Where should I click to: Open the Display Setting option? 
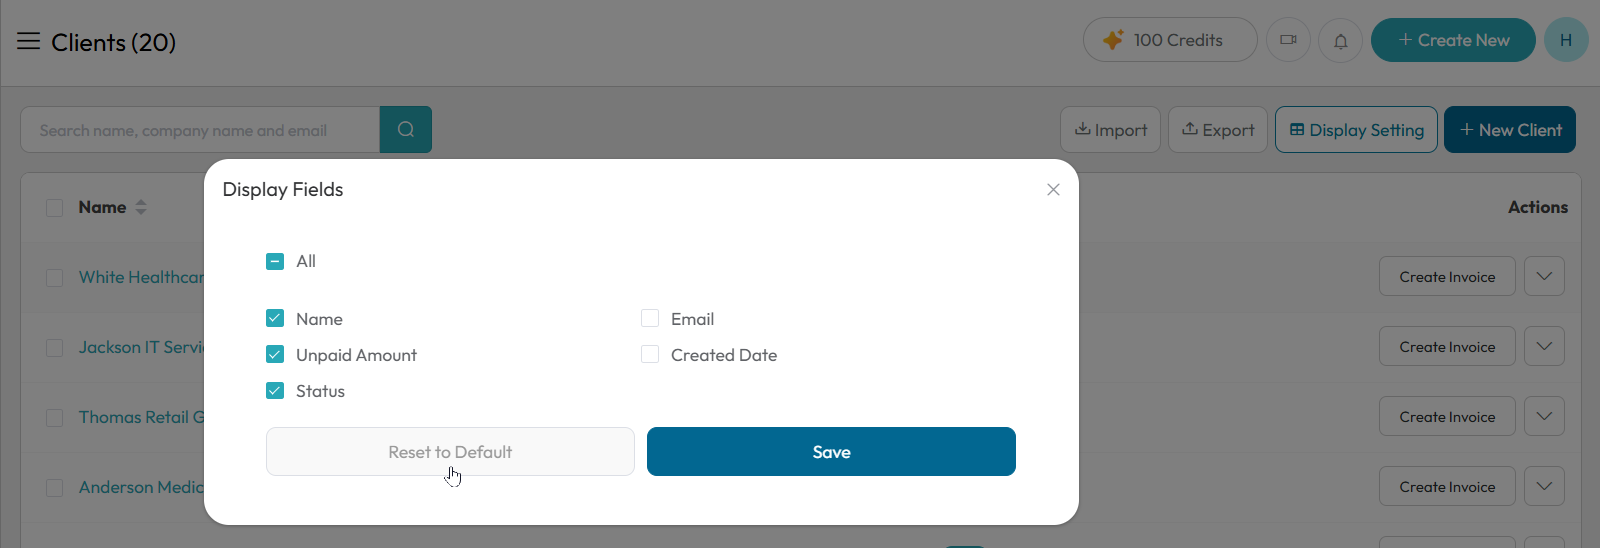(x=1356, y=129)
